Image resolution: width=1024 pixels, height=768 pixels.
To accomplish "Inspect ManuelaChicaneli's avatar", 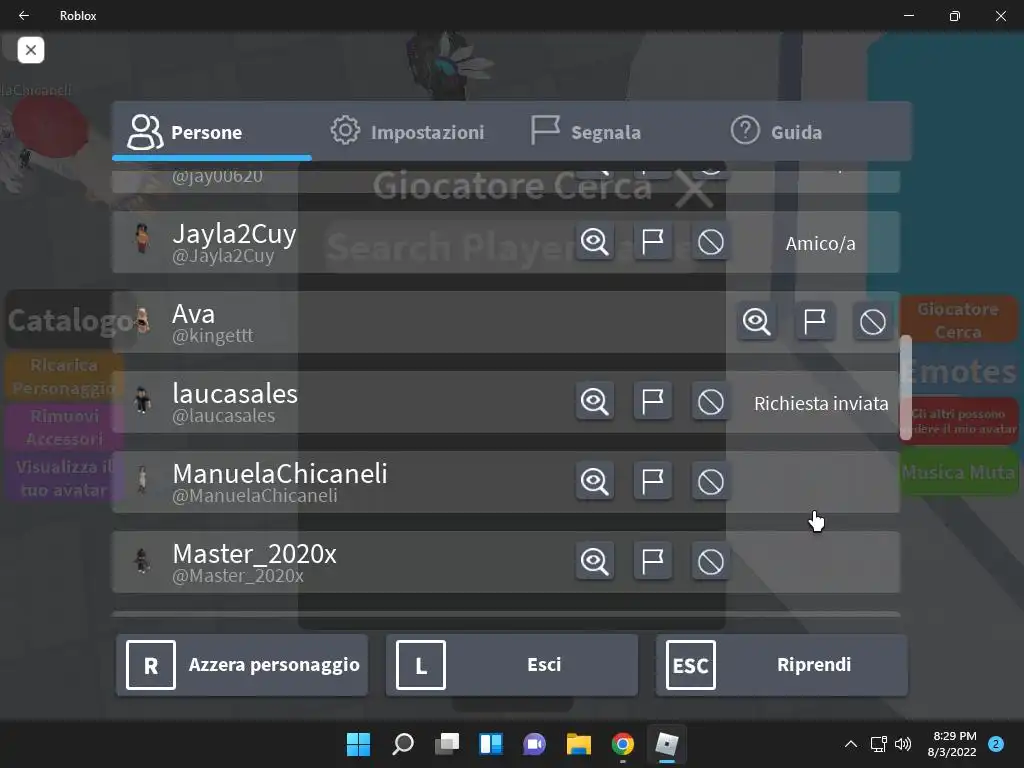I will (x=594, y=482).
